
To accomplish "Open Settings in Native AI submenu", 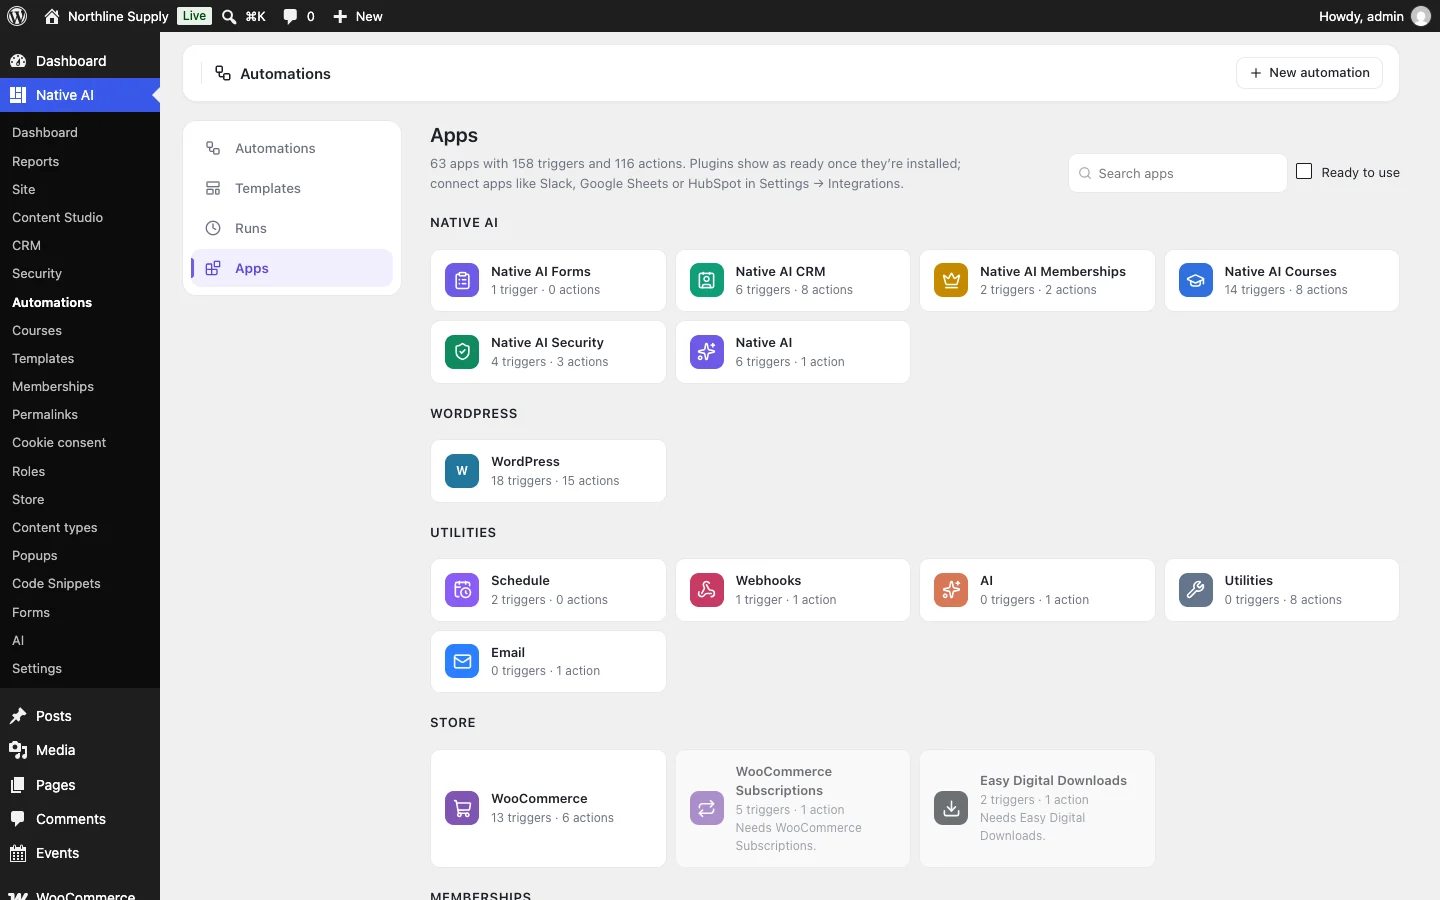I will (x=37, y=668).
